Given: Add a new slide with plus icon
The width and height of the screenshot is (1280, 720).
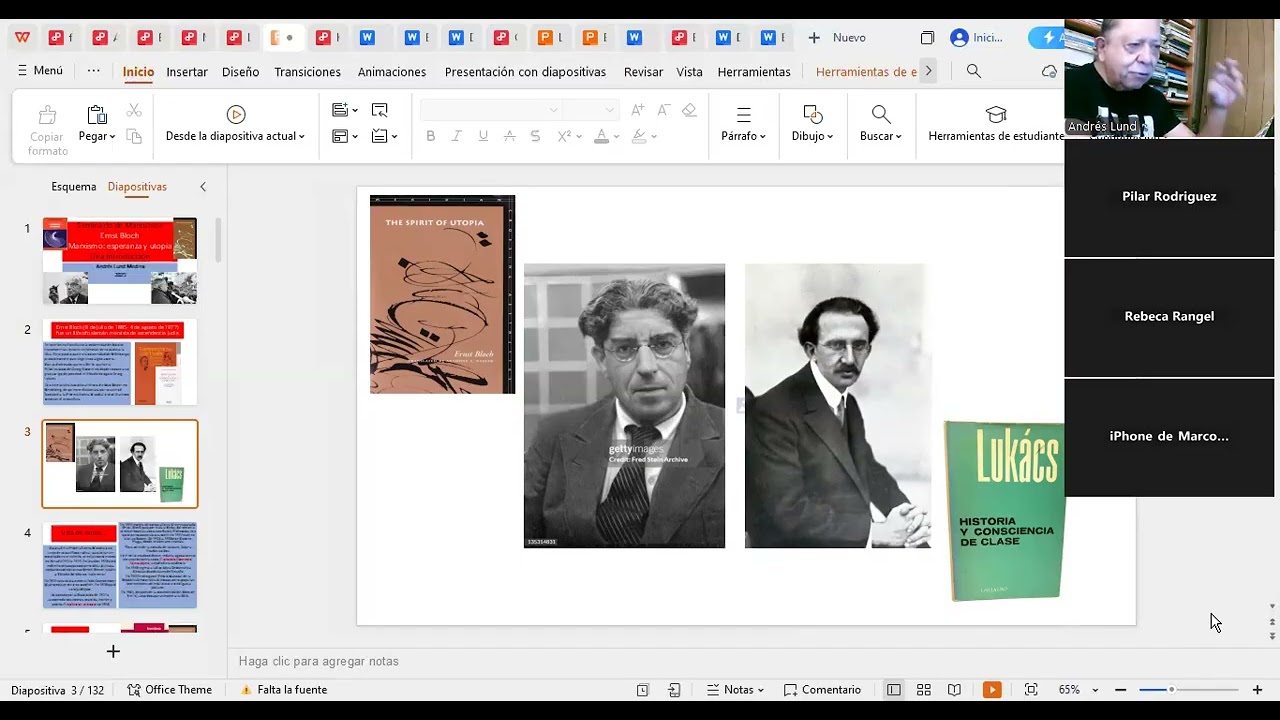Looking at the screenshot, I should point(113,651).
